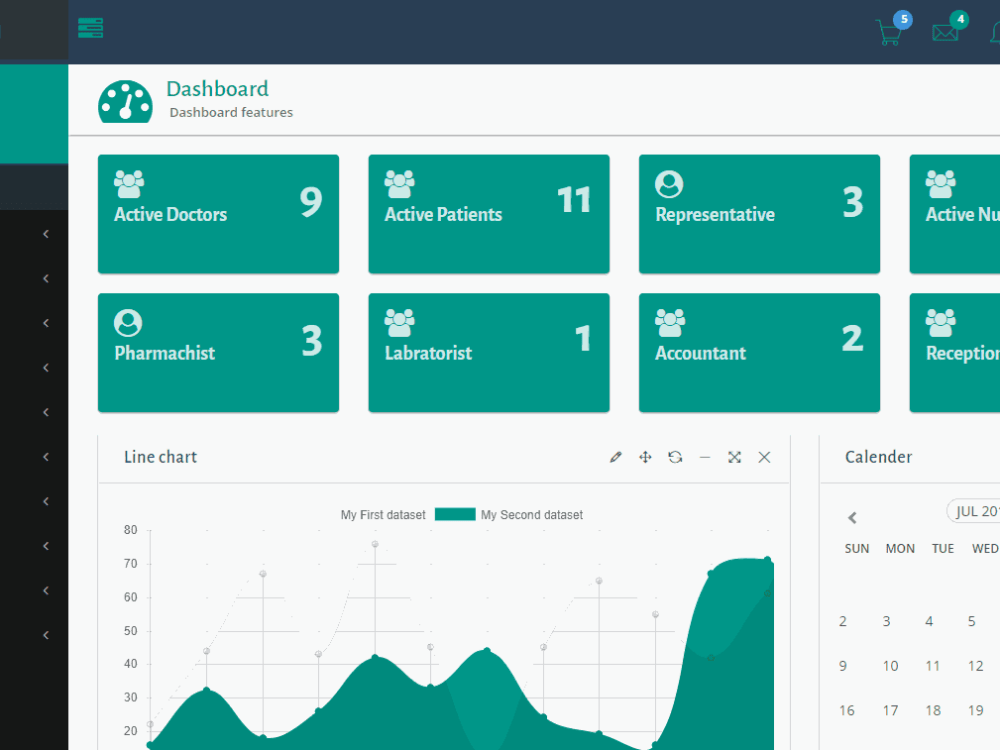Click the Accountant summary card

tap(759, 353)
